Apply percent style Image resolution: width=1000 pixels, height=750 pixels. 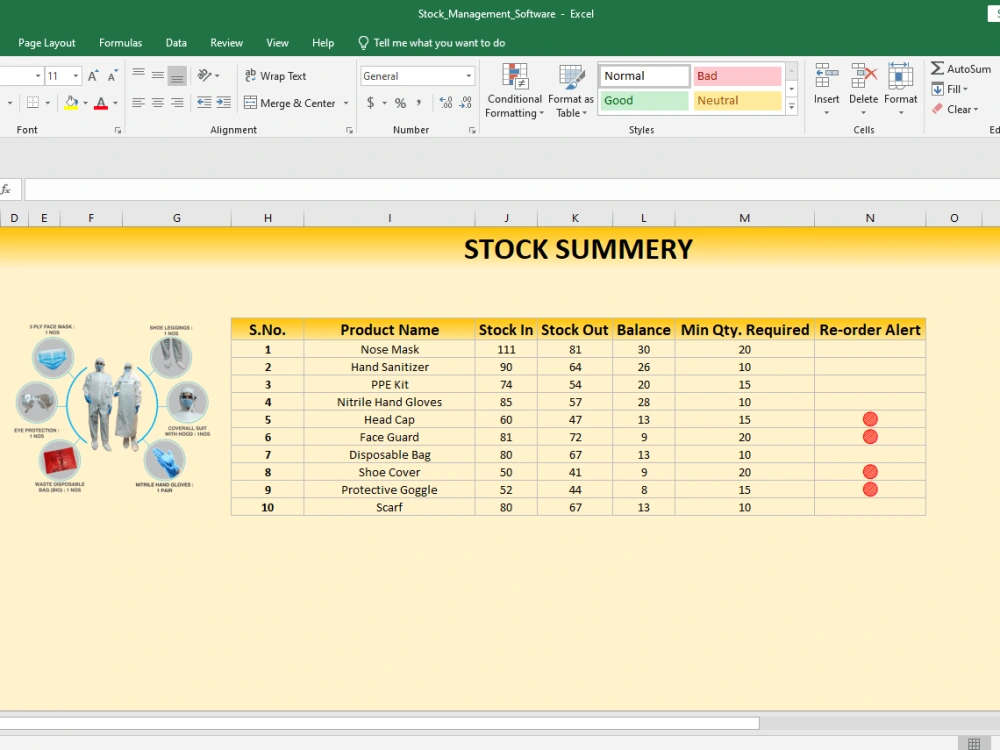(x=401, y=103)
